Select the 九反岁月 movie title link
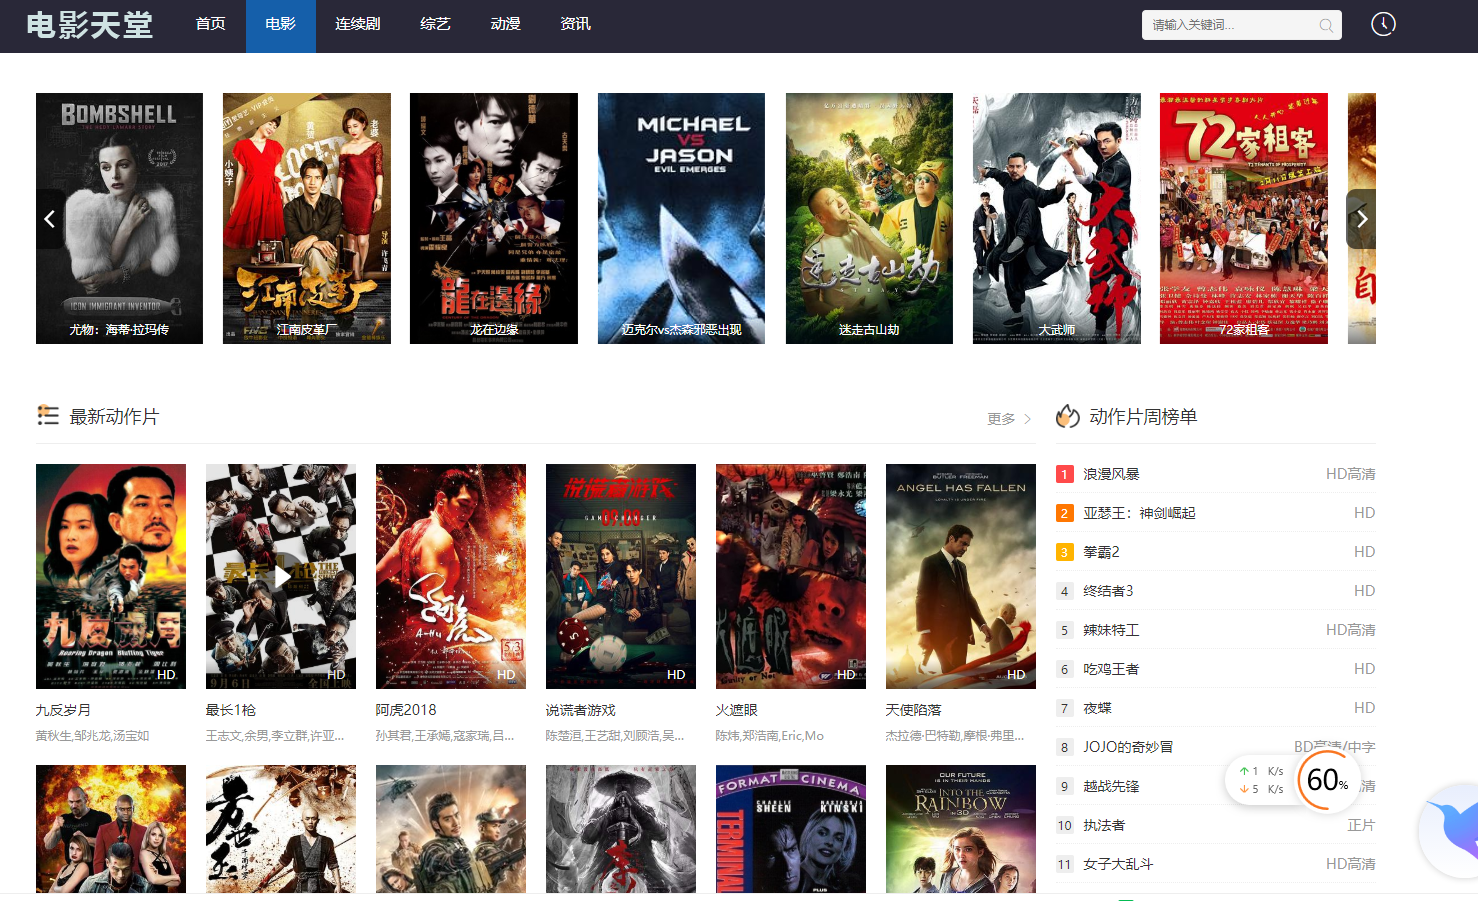This screenshot has width=1478, height=901. tap(63, 710)
